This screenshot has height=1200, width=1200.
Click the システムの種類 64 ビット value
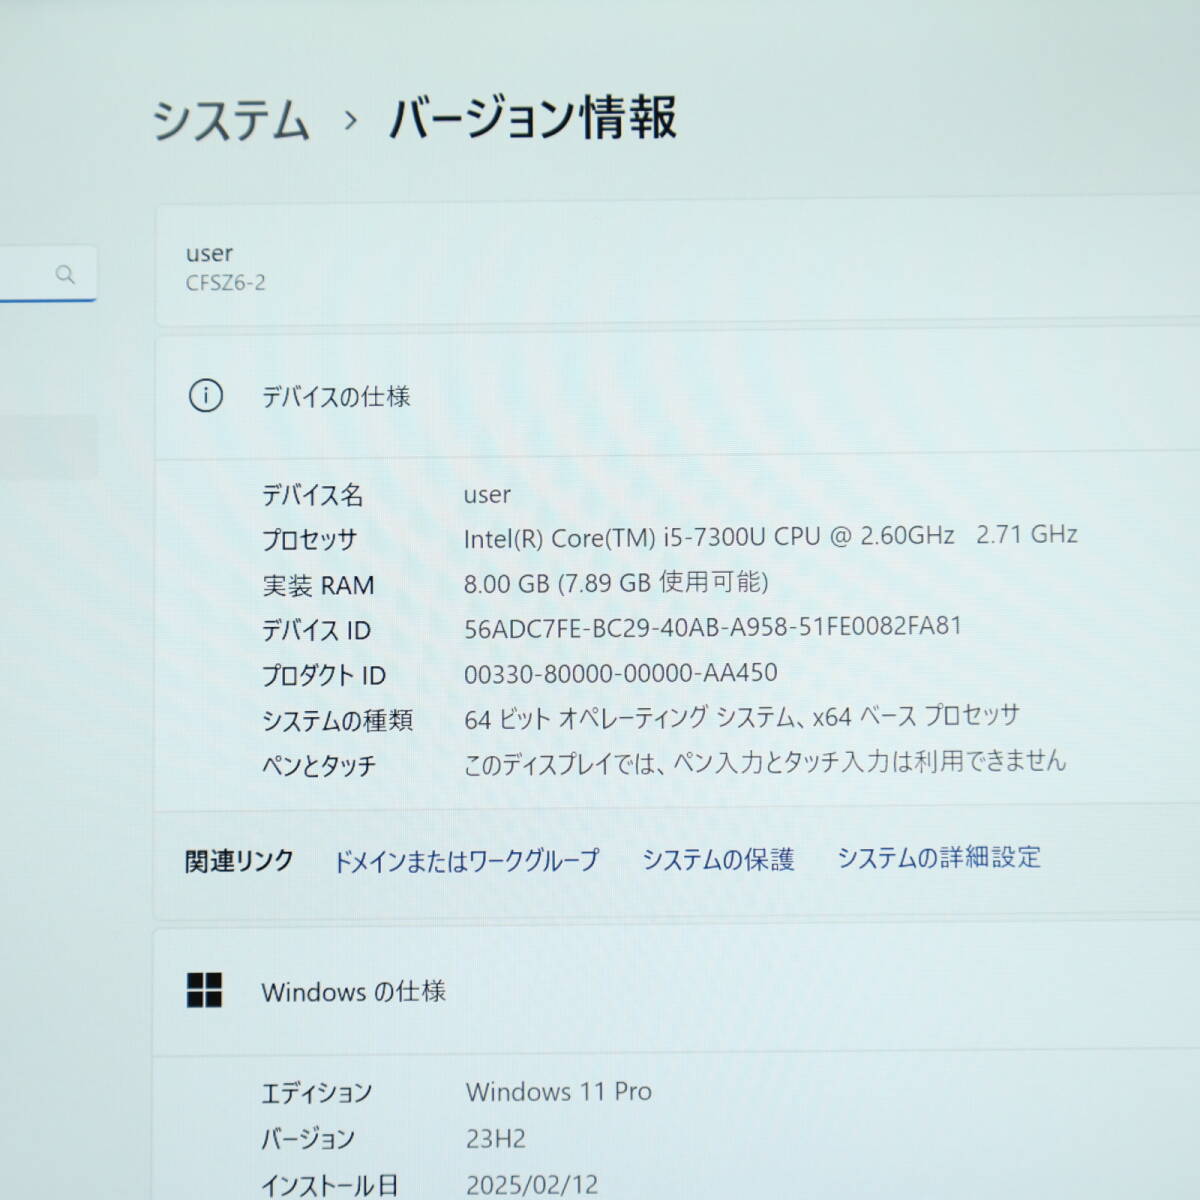[x=741, y=717]
